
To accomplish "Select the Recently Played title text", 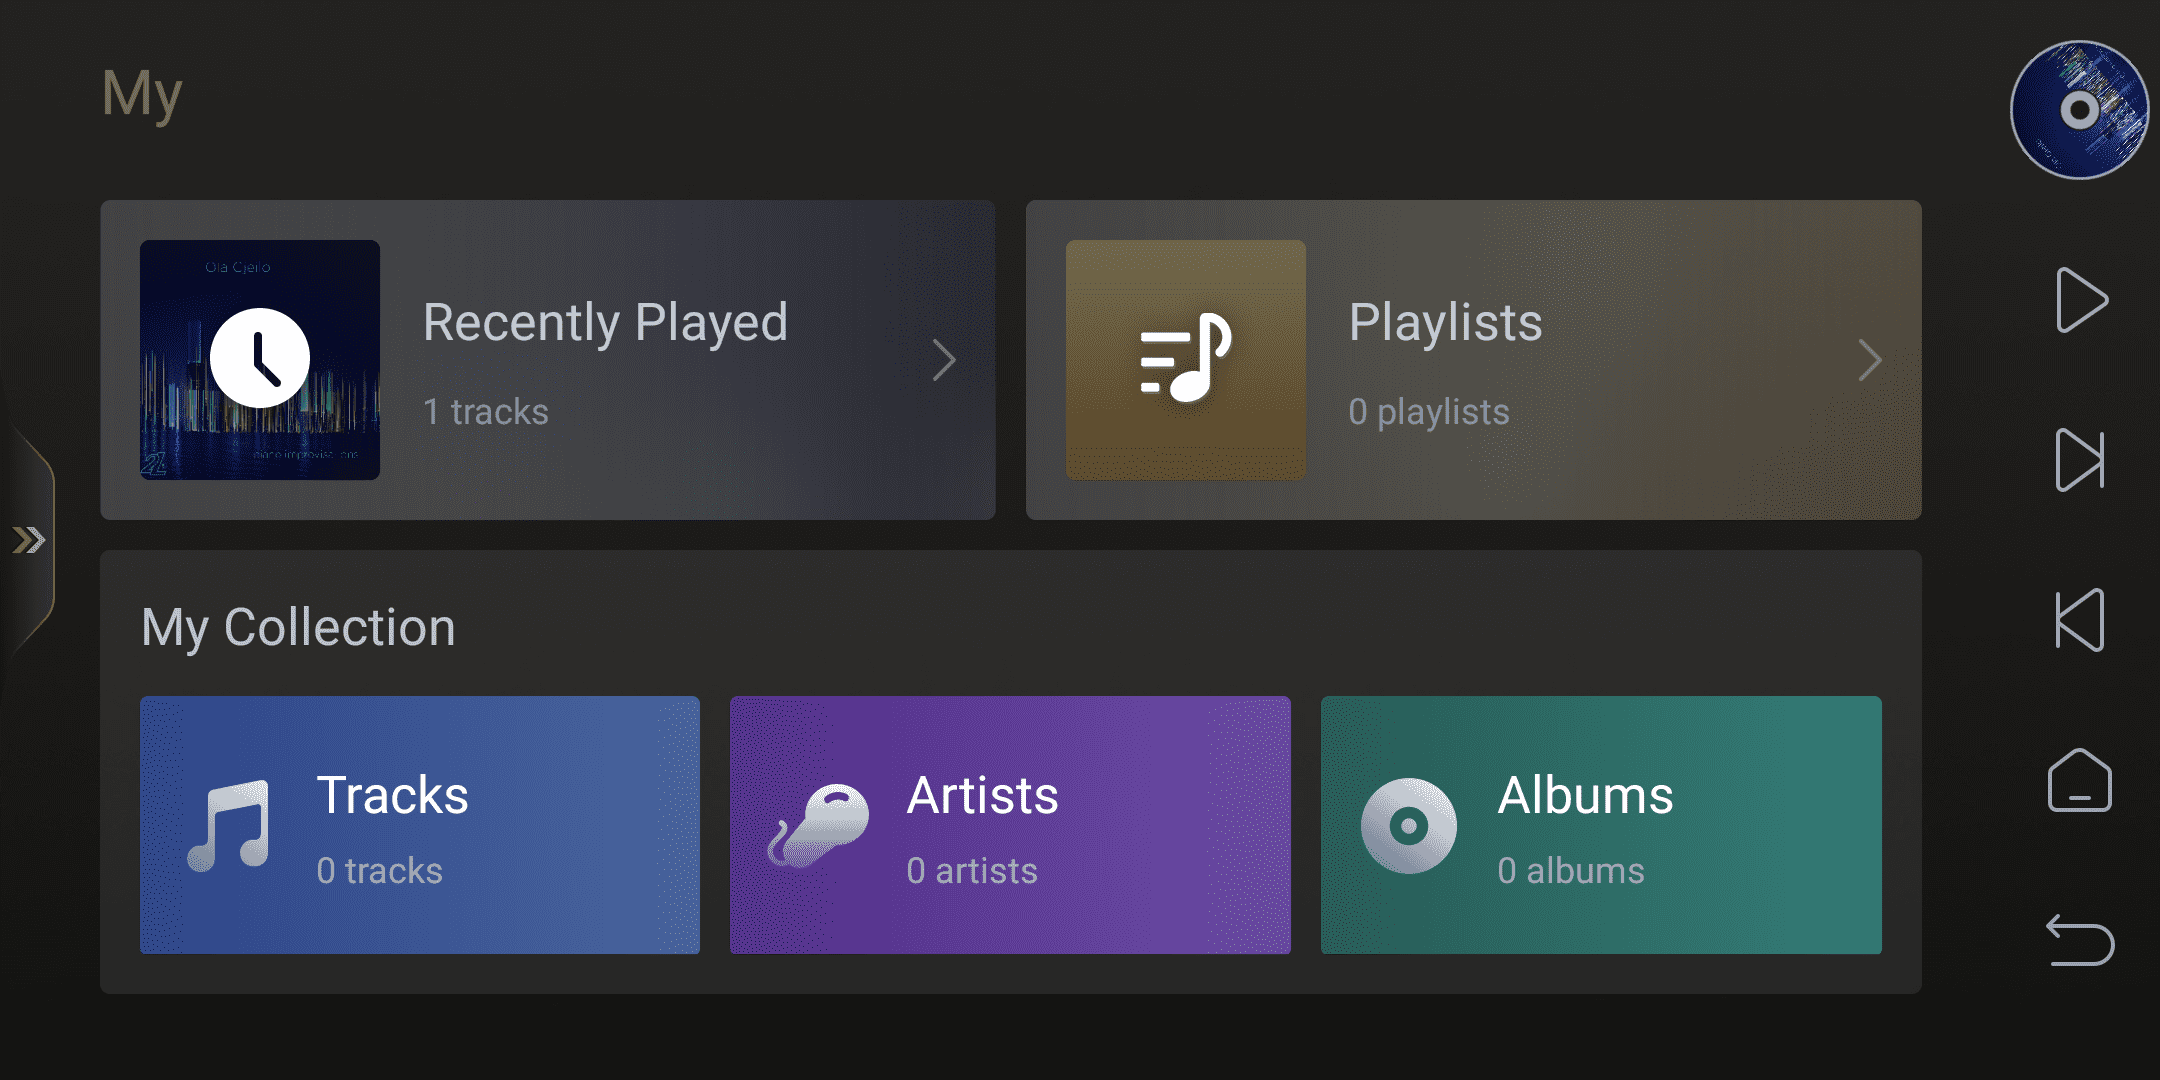I will click(x=606, y=323).
